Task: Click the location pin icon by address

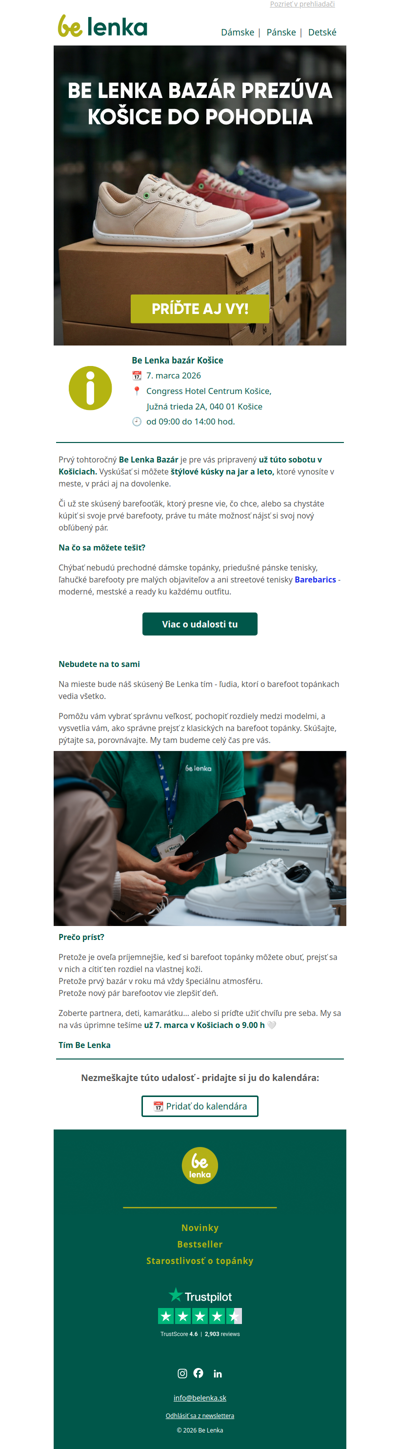Action: [x=137, y=391]
